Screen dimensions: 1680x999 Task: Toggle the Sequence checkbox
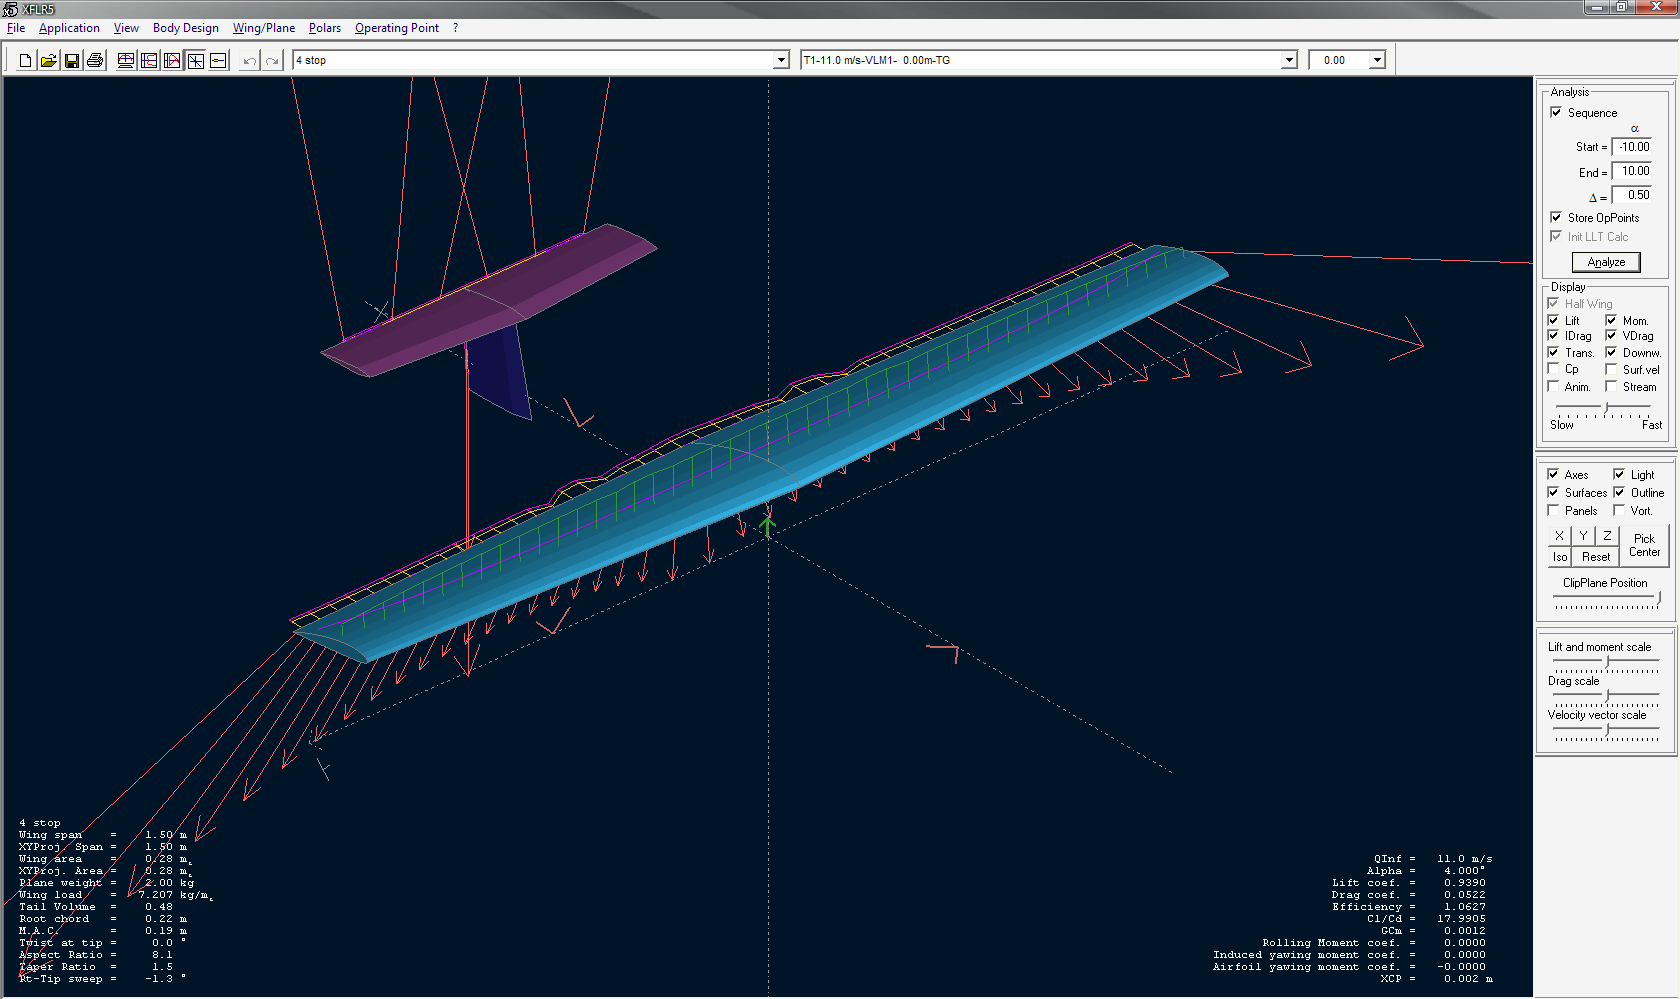[1556, 112]
